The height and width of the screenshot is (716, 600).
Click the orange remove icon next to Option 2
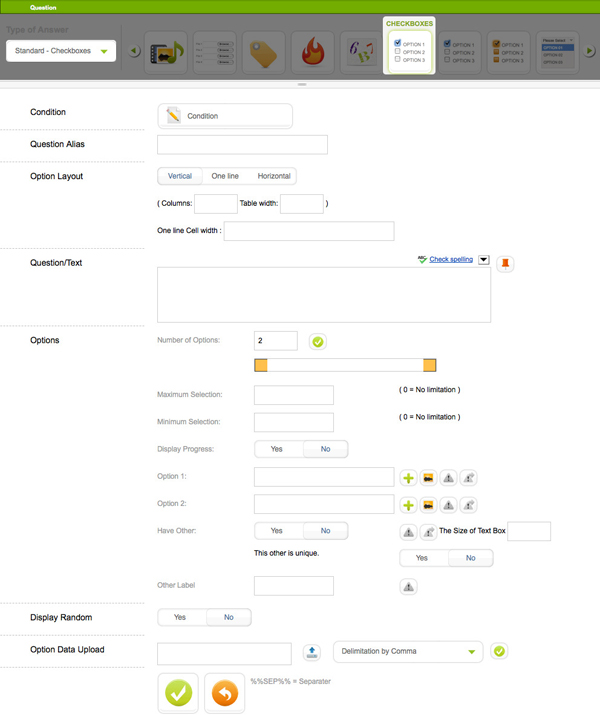pos(428,505)
